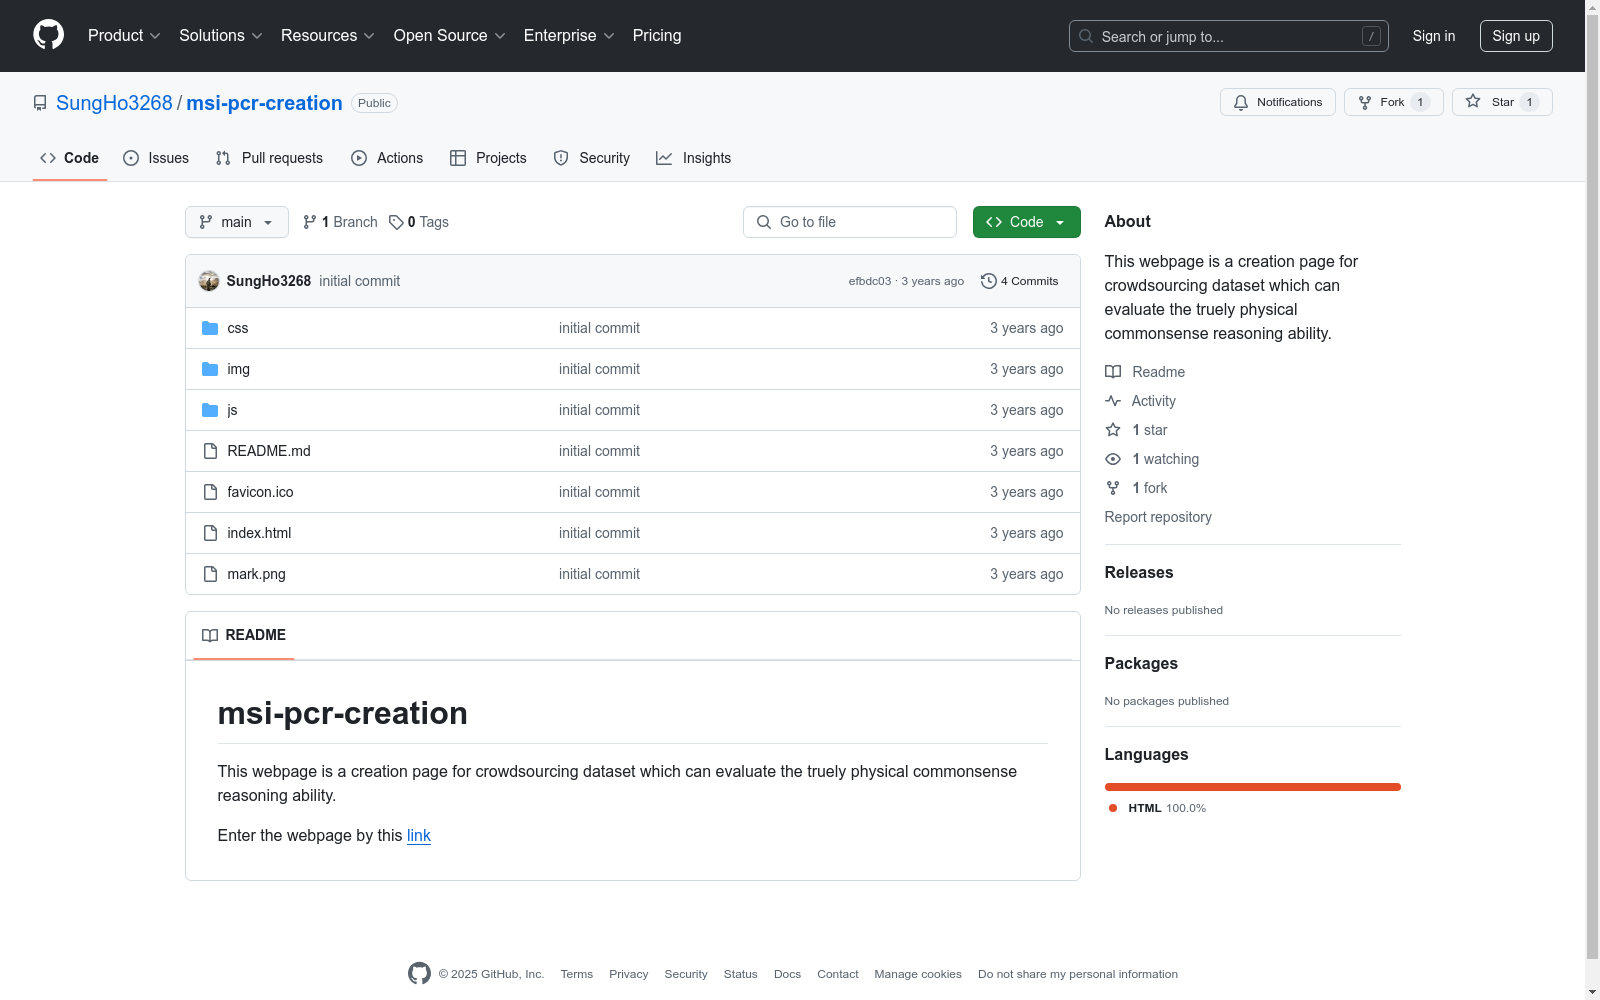
Task: Click the book icon on the README tab
Action: pos(210,635)
